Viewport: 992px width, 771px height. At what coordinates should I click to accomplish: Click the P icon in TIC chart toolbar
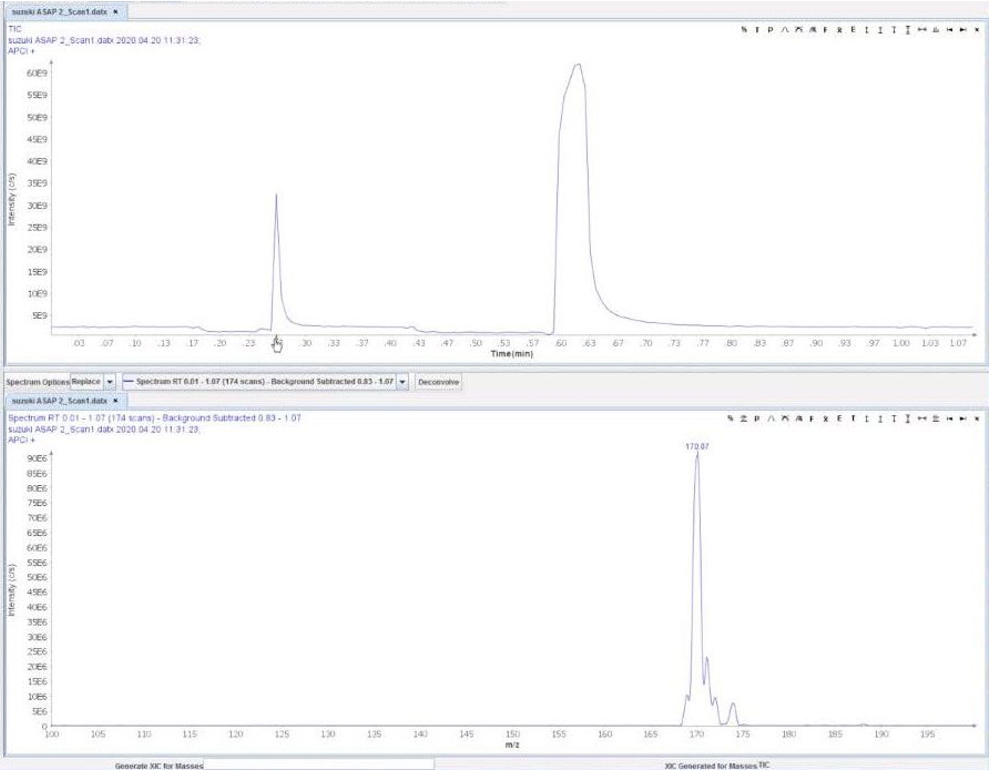(770, 30)
